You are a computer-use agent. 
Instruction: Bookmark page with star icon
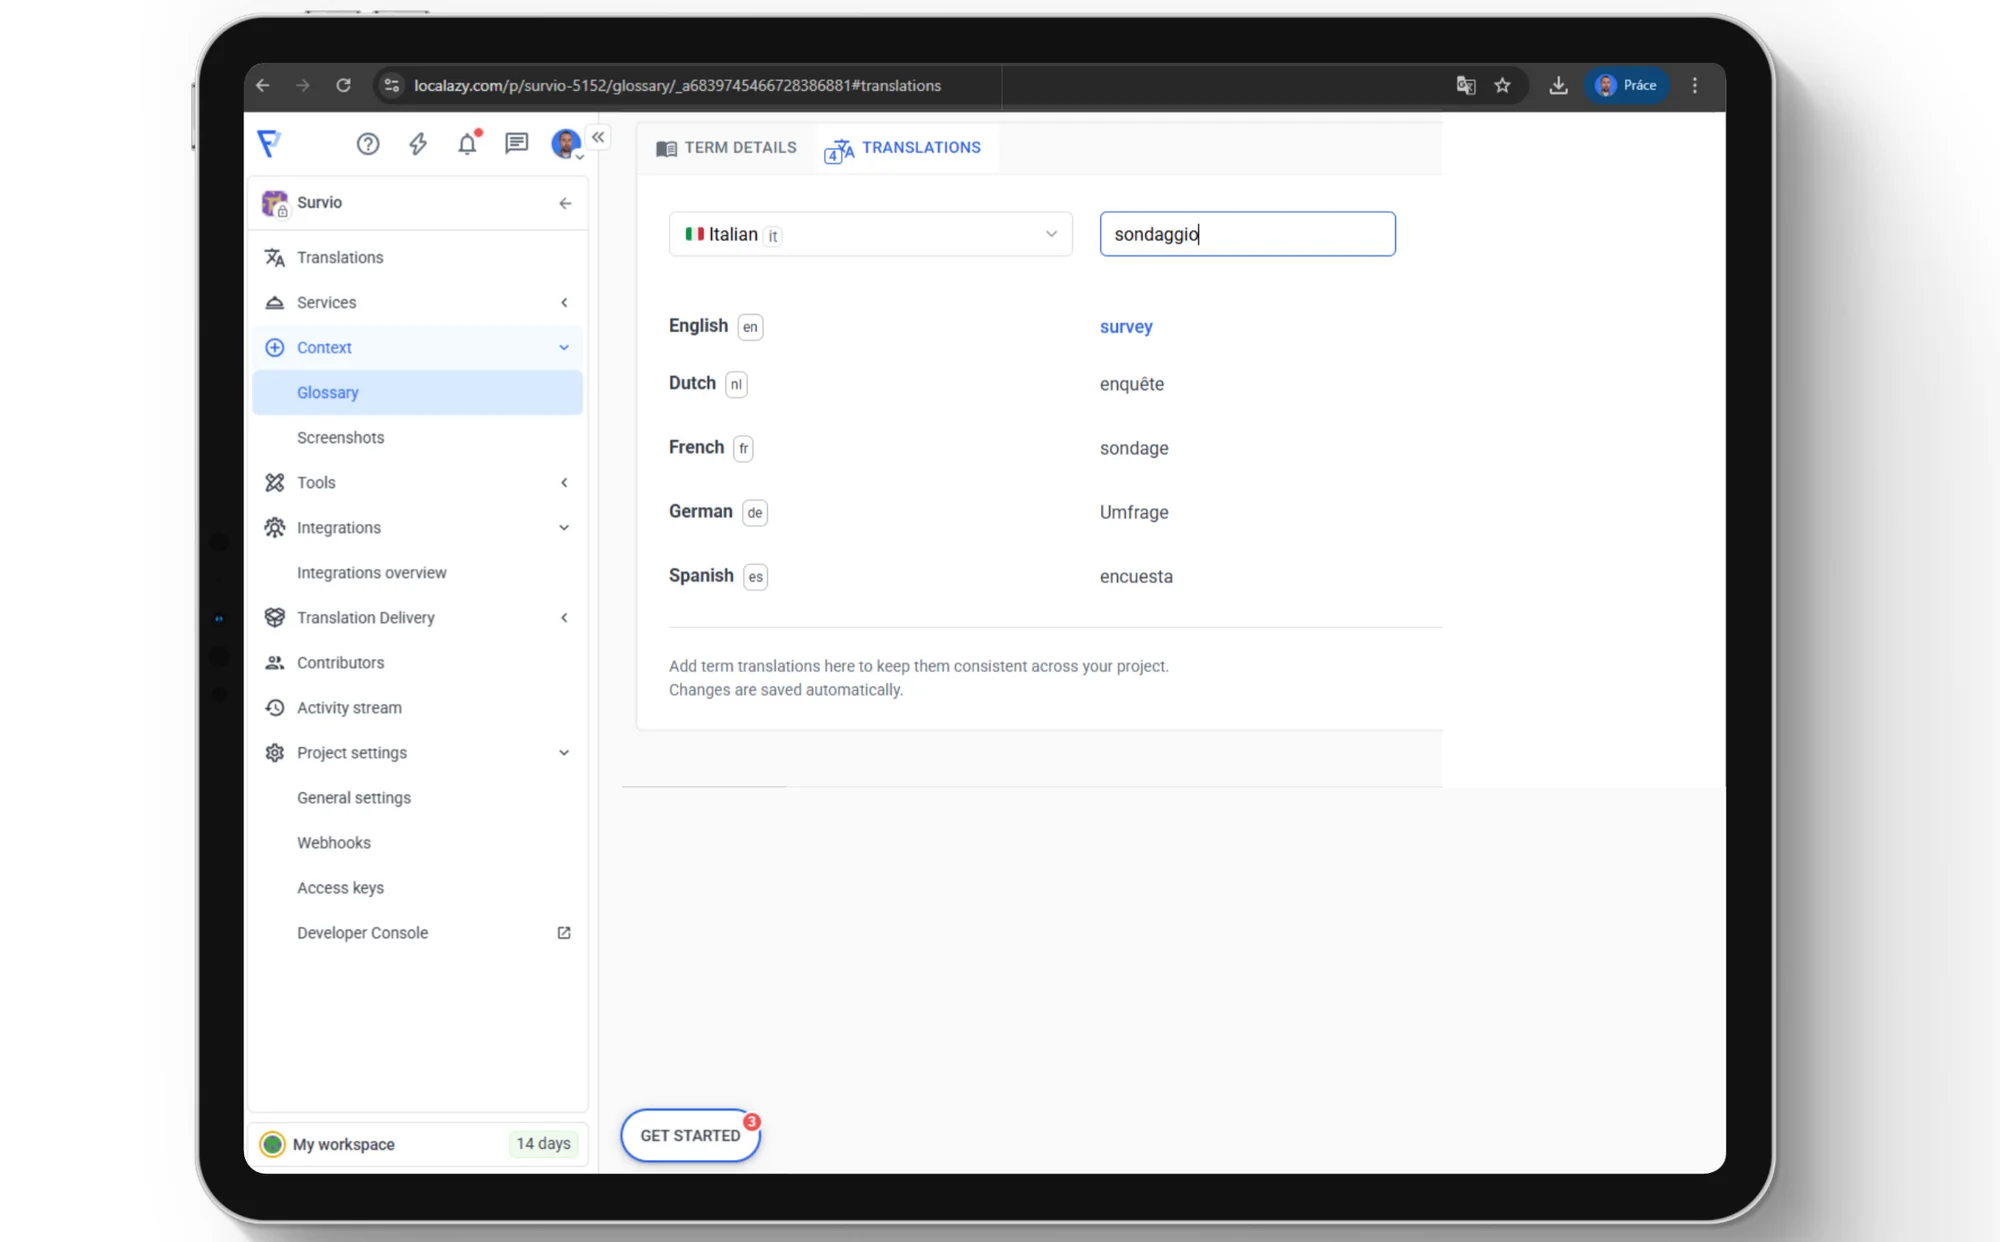[x=1502, y=86]
